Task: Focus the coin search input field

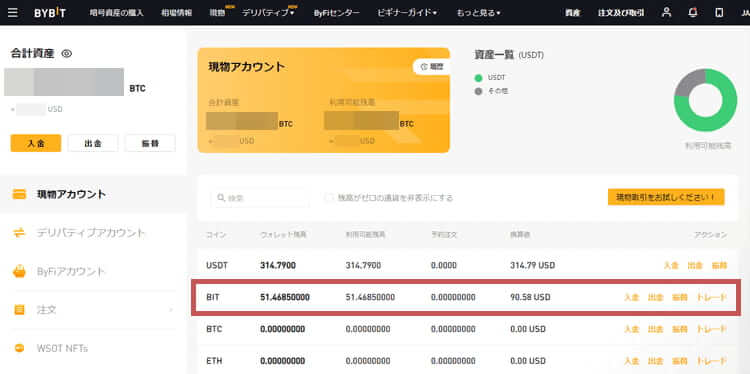Action: (260, 198)
